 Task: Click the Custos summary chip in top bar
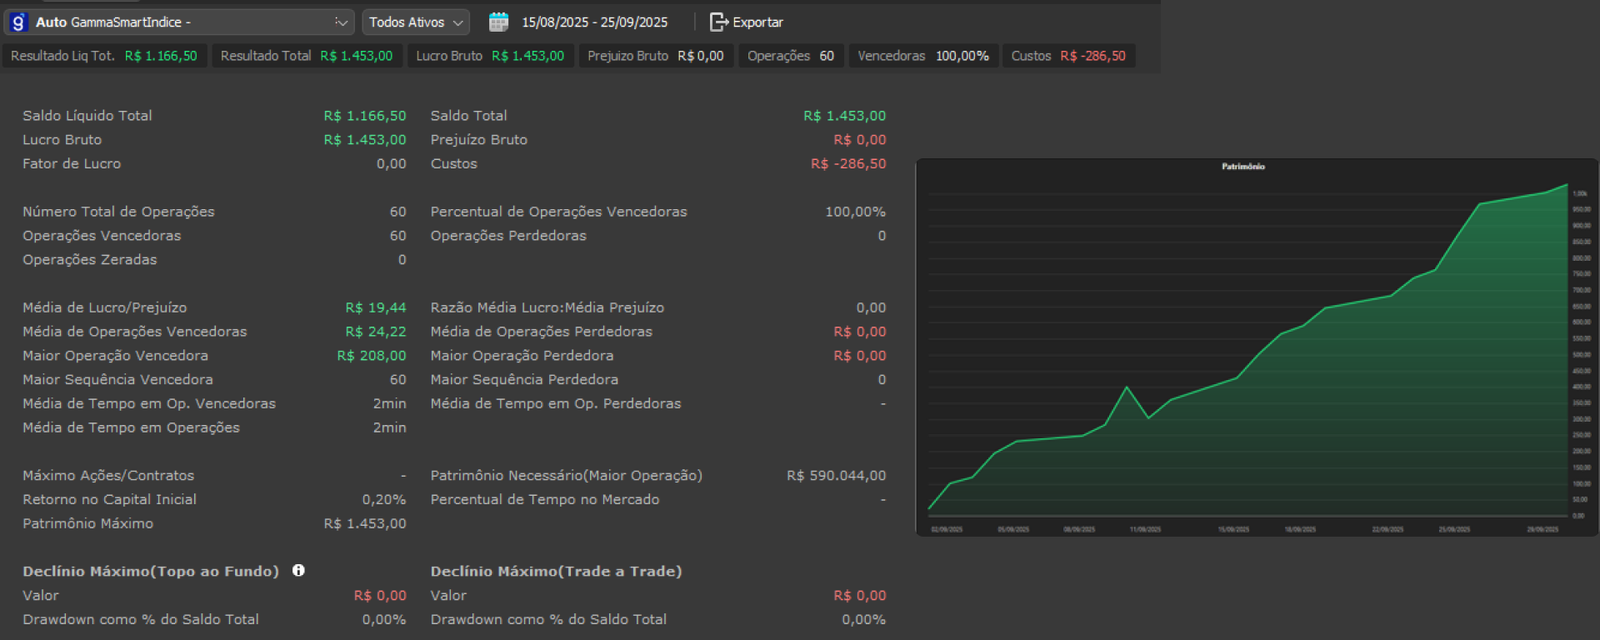coord(1068,56)
